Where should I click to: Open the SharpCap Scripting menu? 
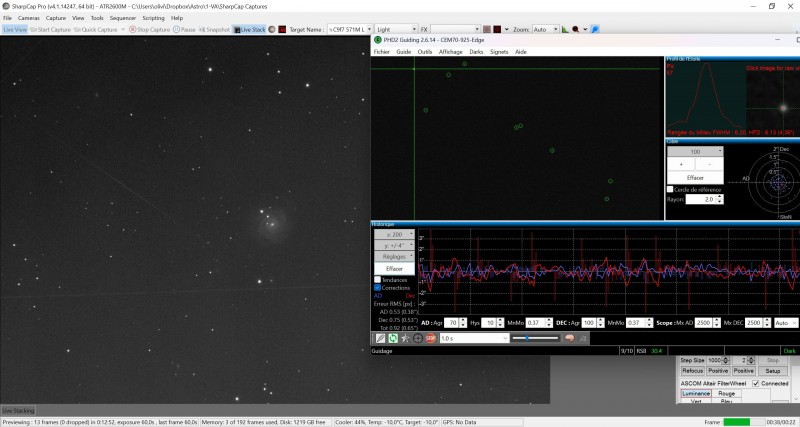(x=153, y=18)
